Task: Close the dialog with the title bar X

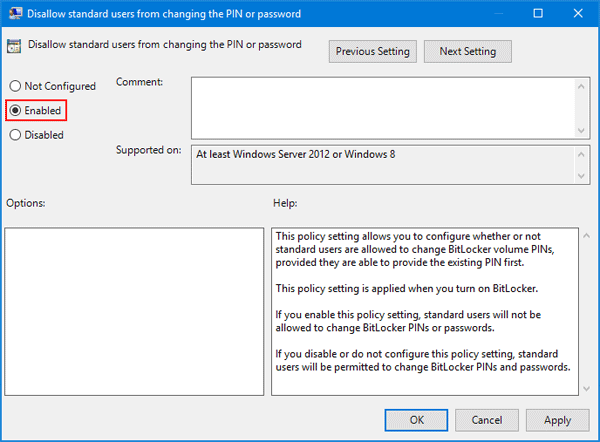Action: tap(580, 14)
